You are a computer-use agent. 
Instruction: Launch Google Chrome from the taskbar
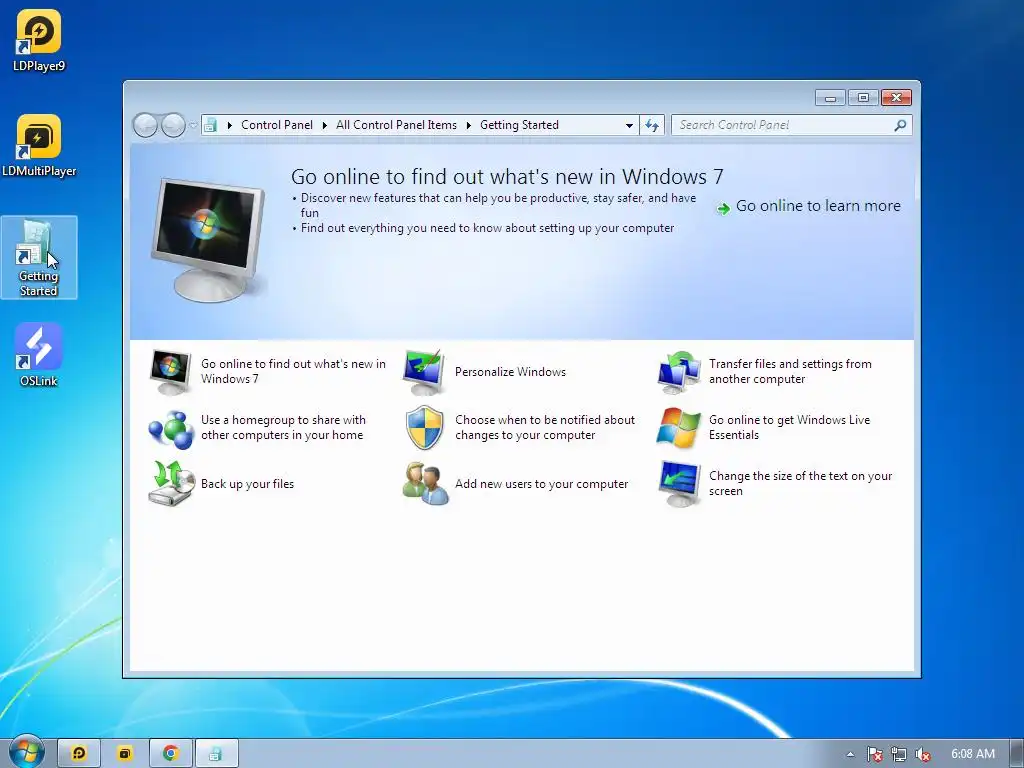coord(170,754)
